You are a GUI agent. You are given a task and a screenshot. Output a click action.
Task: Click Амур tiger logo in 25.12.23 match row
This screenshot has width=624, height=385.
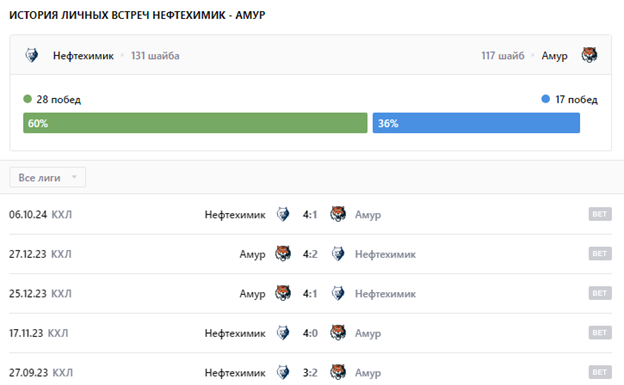[283, 293]
